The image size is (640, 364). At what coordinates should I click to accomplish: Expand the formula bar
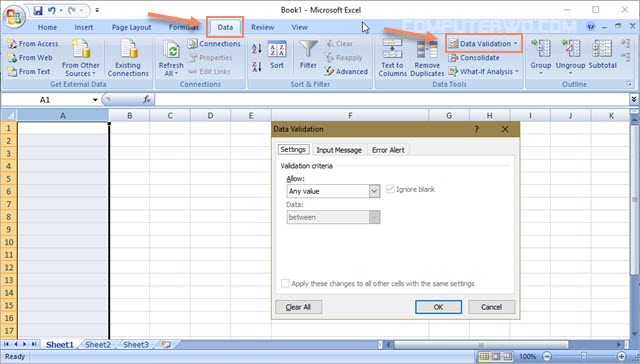633,99
